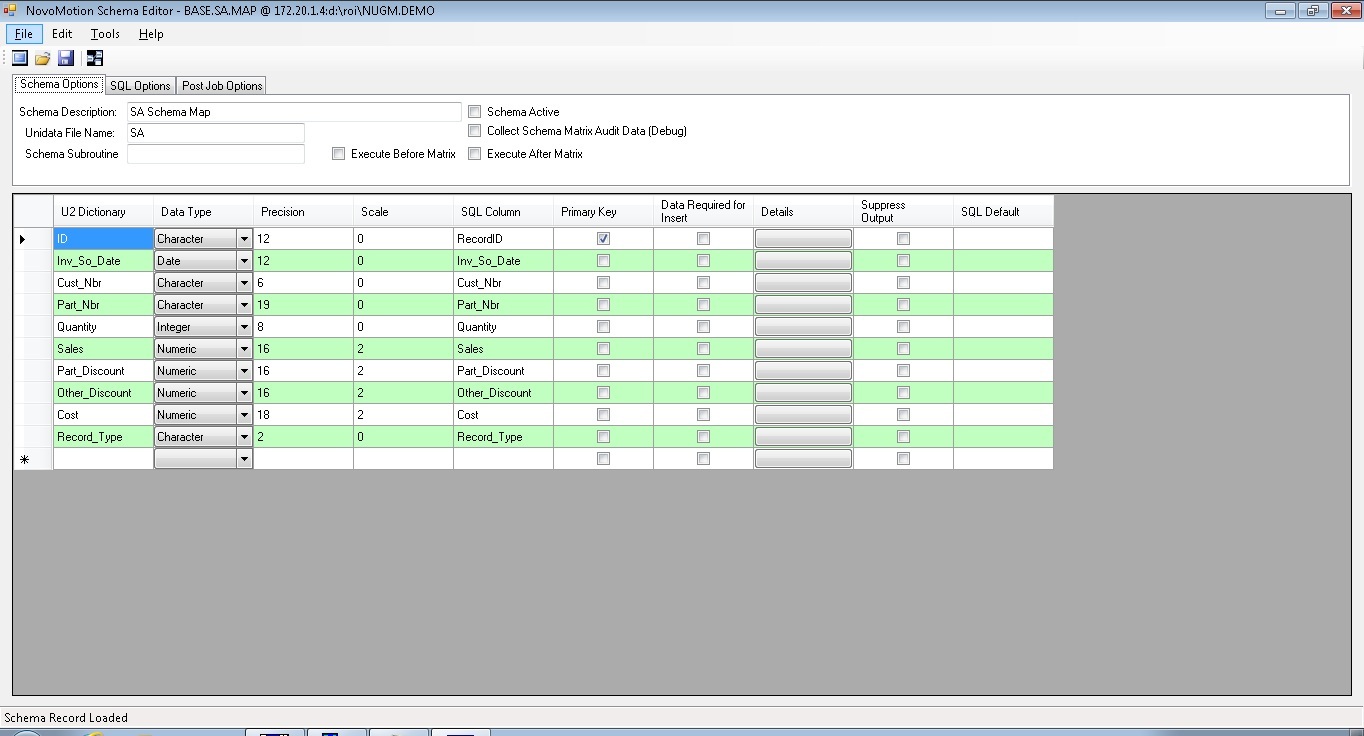This screenshot has width=1364, height=736.
Task: Enable the Schema Active checkbox
Action: click(x=475, y=112)
